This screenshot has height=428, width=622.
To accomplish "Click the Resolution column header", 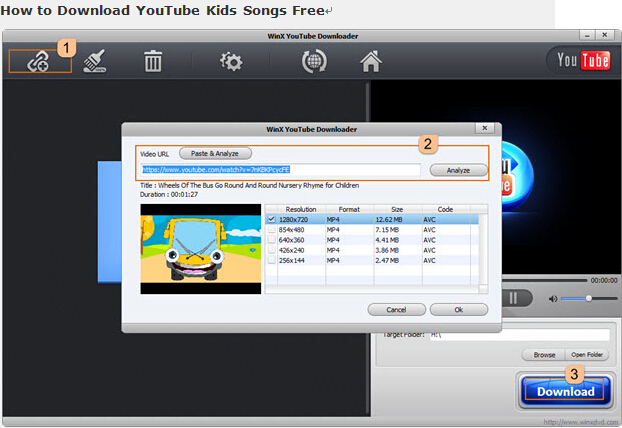I will click(x=301, y=209).
